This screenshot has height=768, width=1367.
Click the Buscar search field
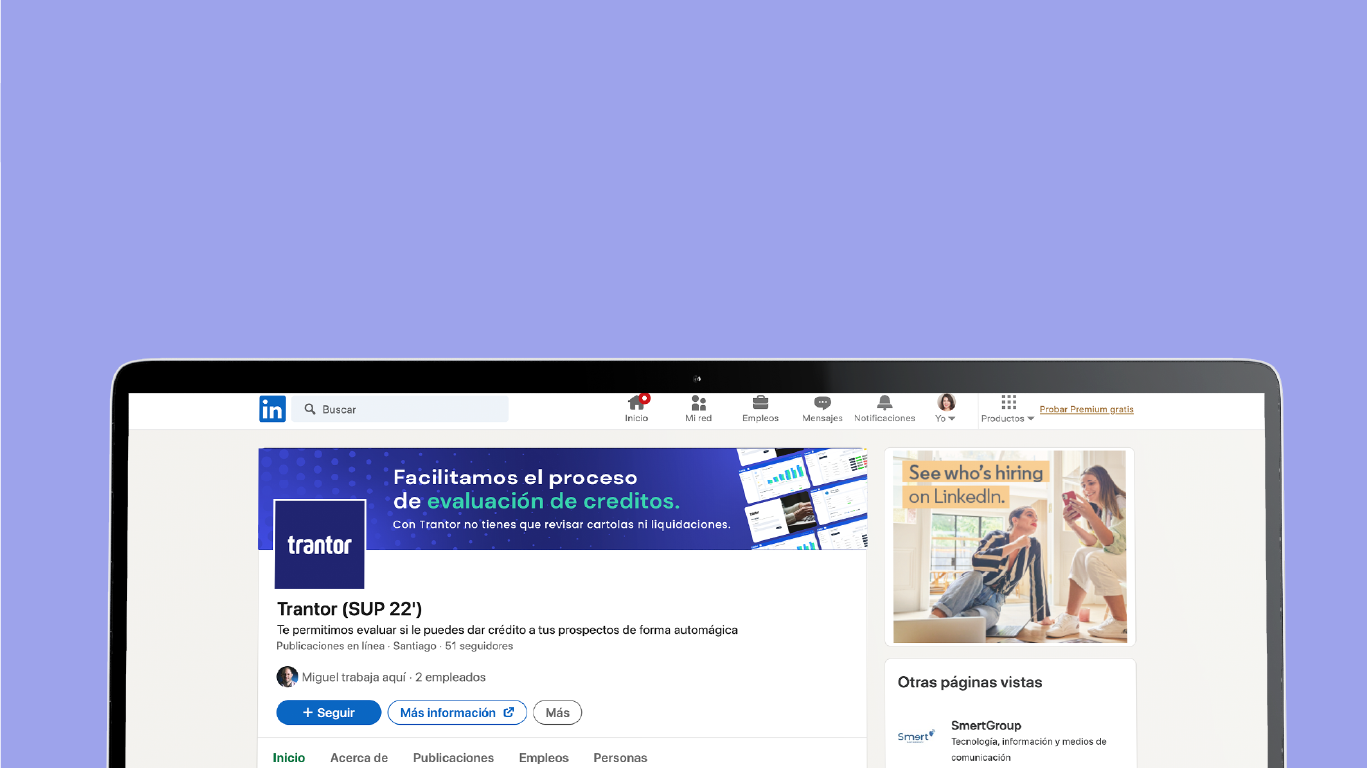pyautogui.click(x=400, y=409)
